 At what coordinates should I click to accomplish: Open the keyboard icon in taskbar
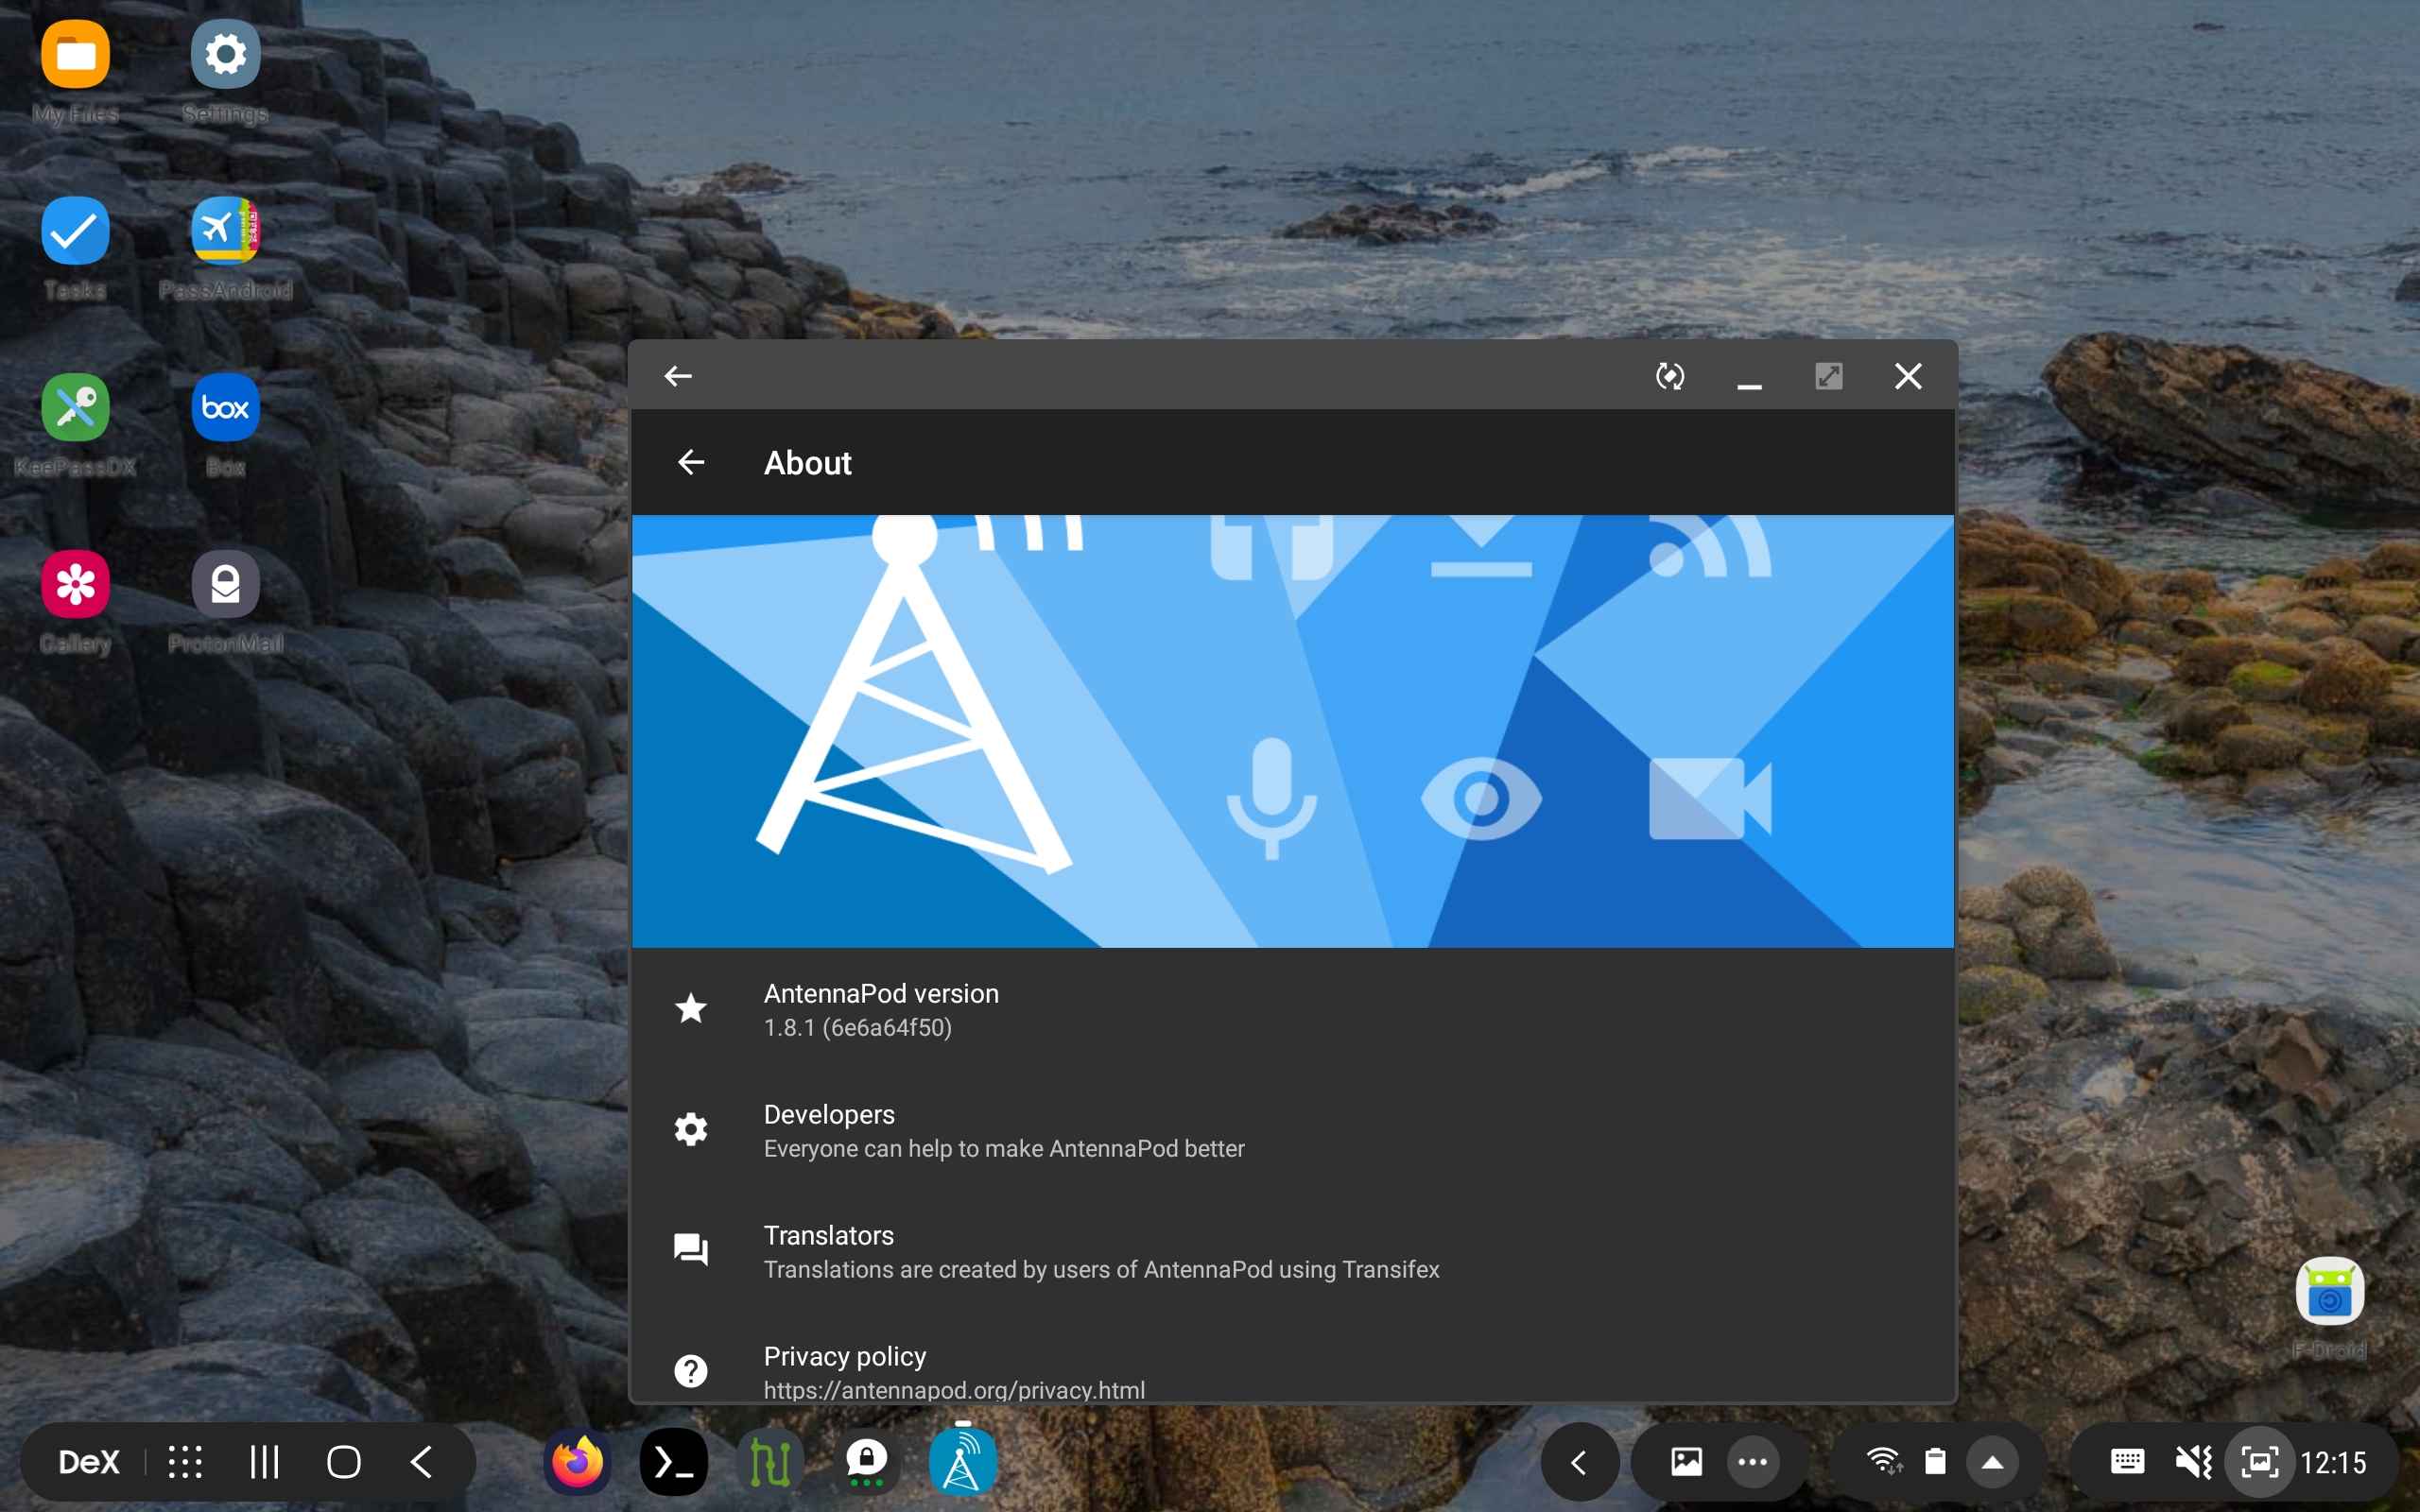coord(2127,1462)
